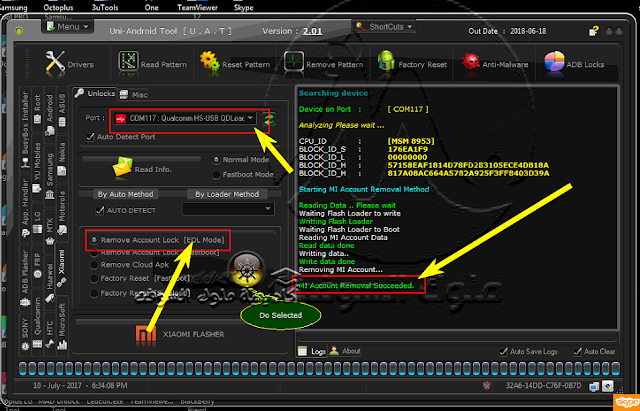Click the [MSM 8953] CPU_ID value

pos(411,141)
